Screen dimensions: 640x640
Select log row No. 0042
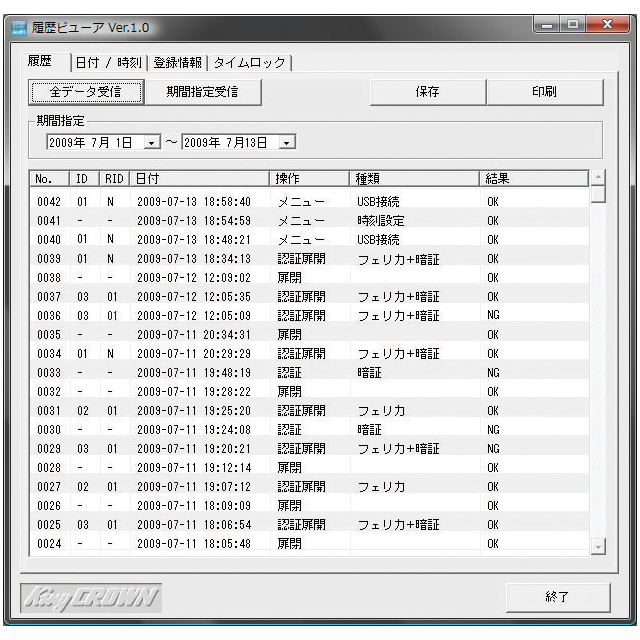300,201
